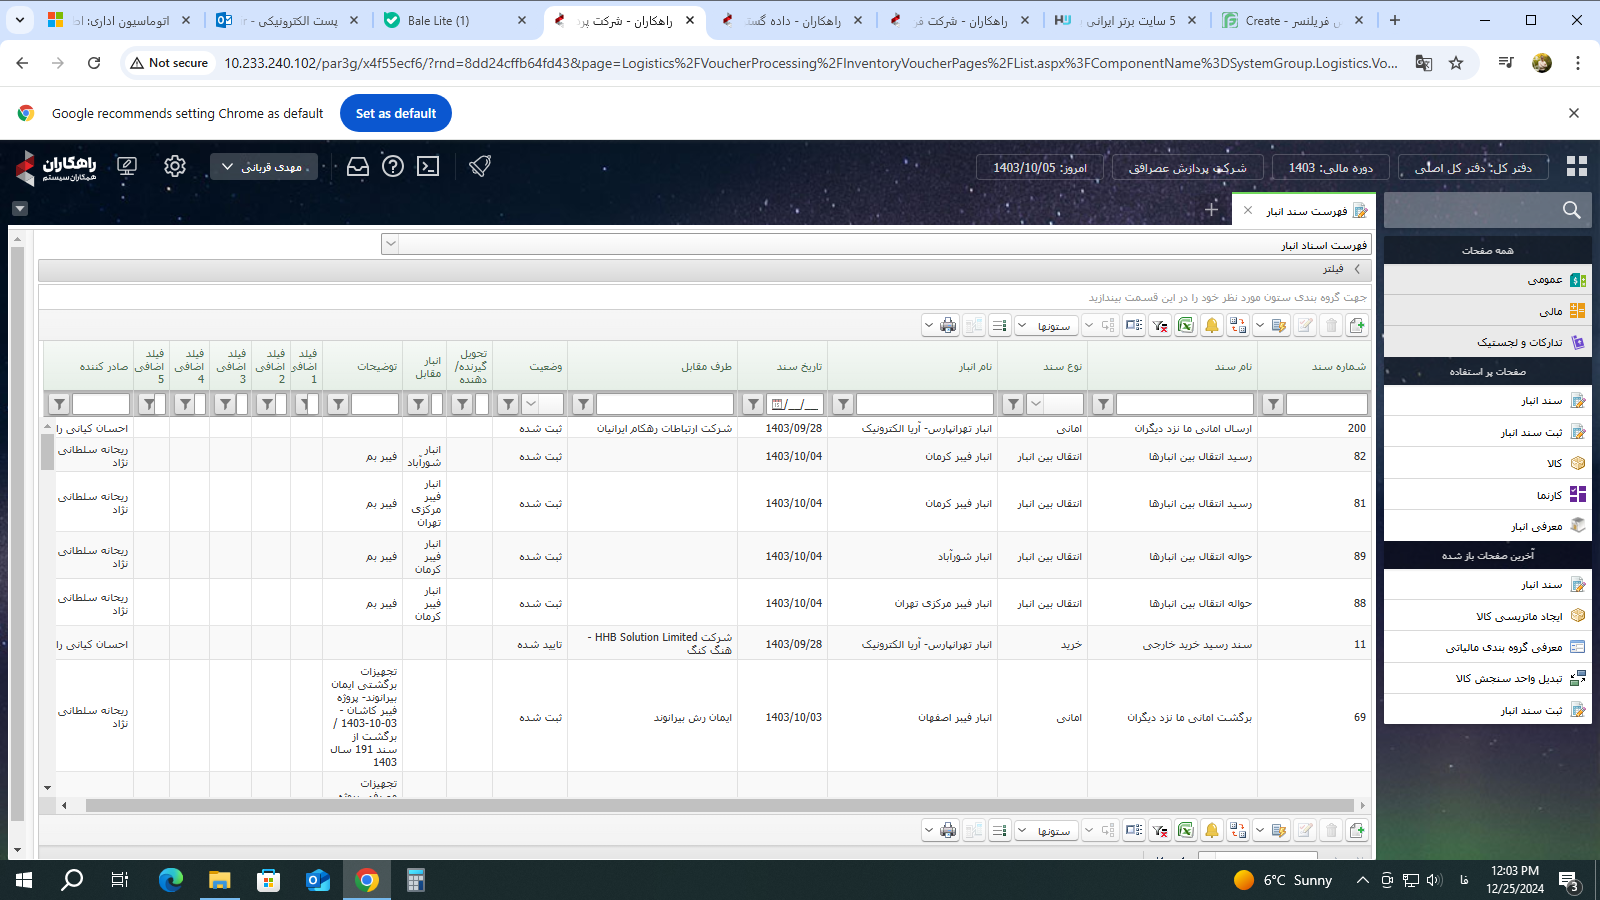Click the new document icon in top toolbar

[x=1357, y=325]
